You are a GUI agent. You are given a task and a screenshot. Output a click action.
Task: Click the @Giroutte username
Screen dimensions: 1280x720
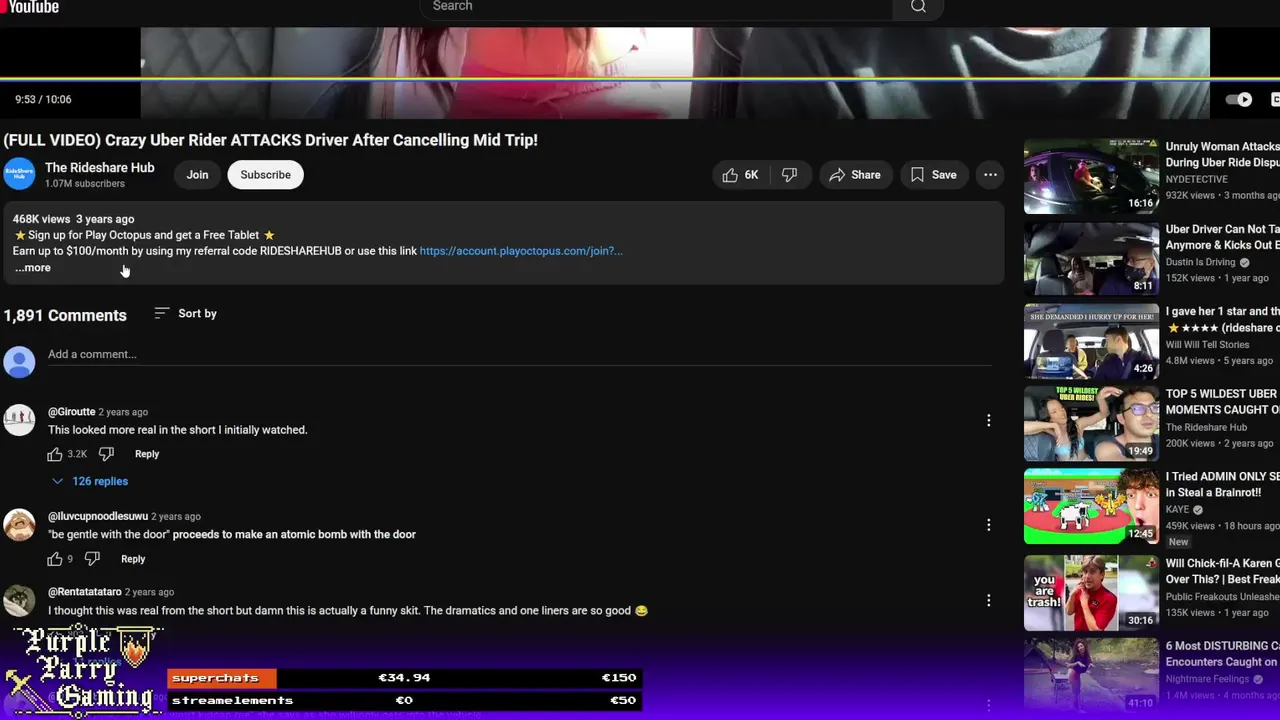pos(72,412)
